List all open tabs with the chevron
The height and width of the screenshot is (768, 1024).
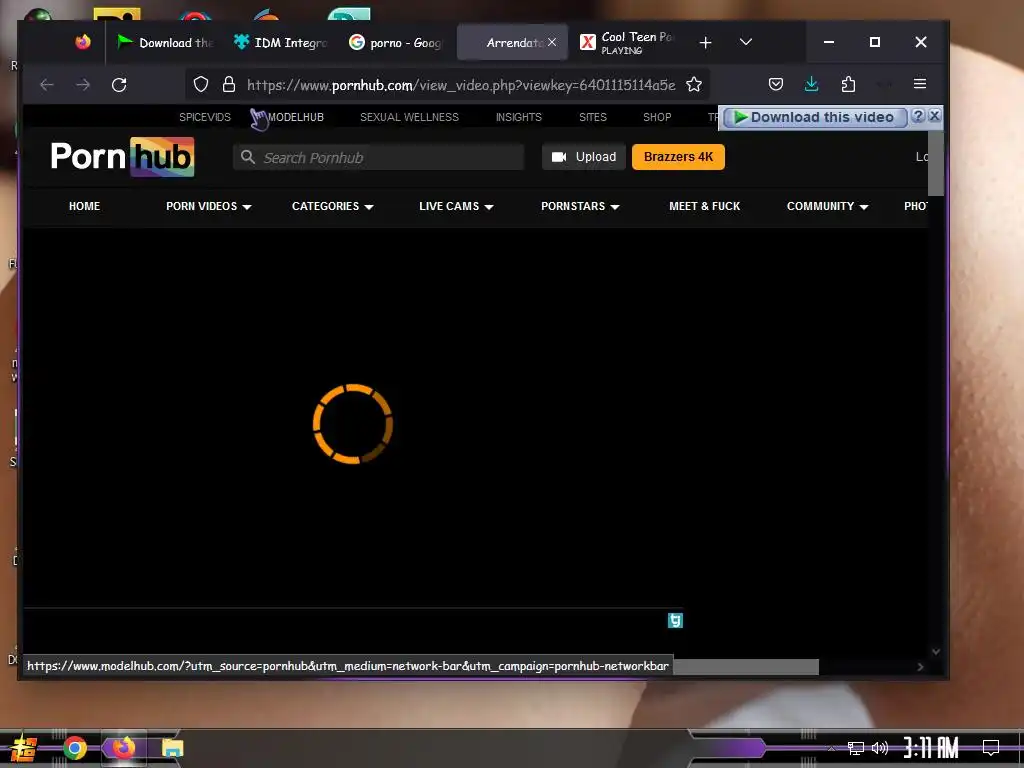[x=746, y=42]
